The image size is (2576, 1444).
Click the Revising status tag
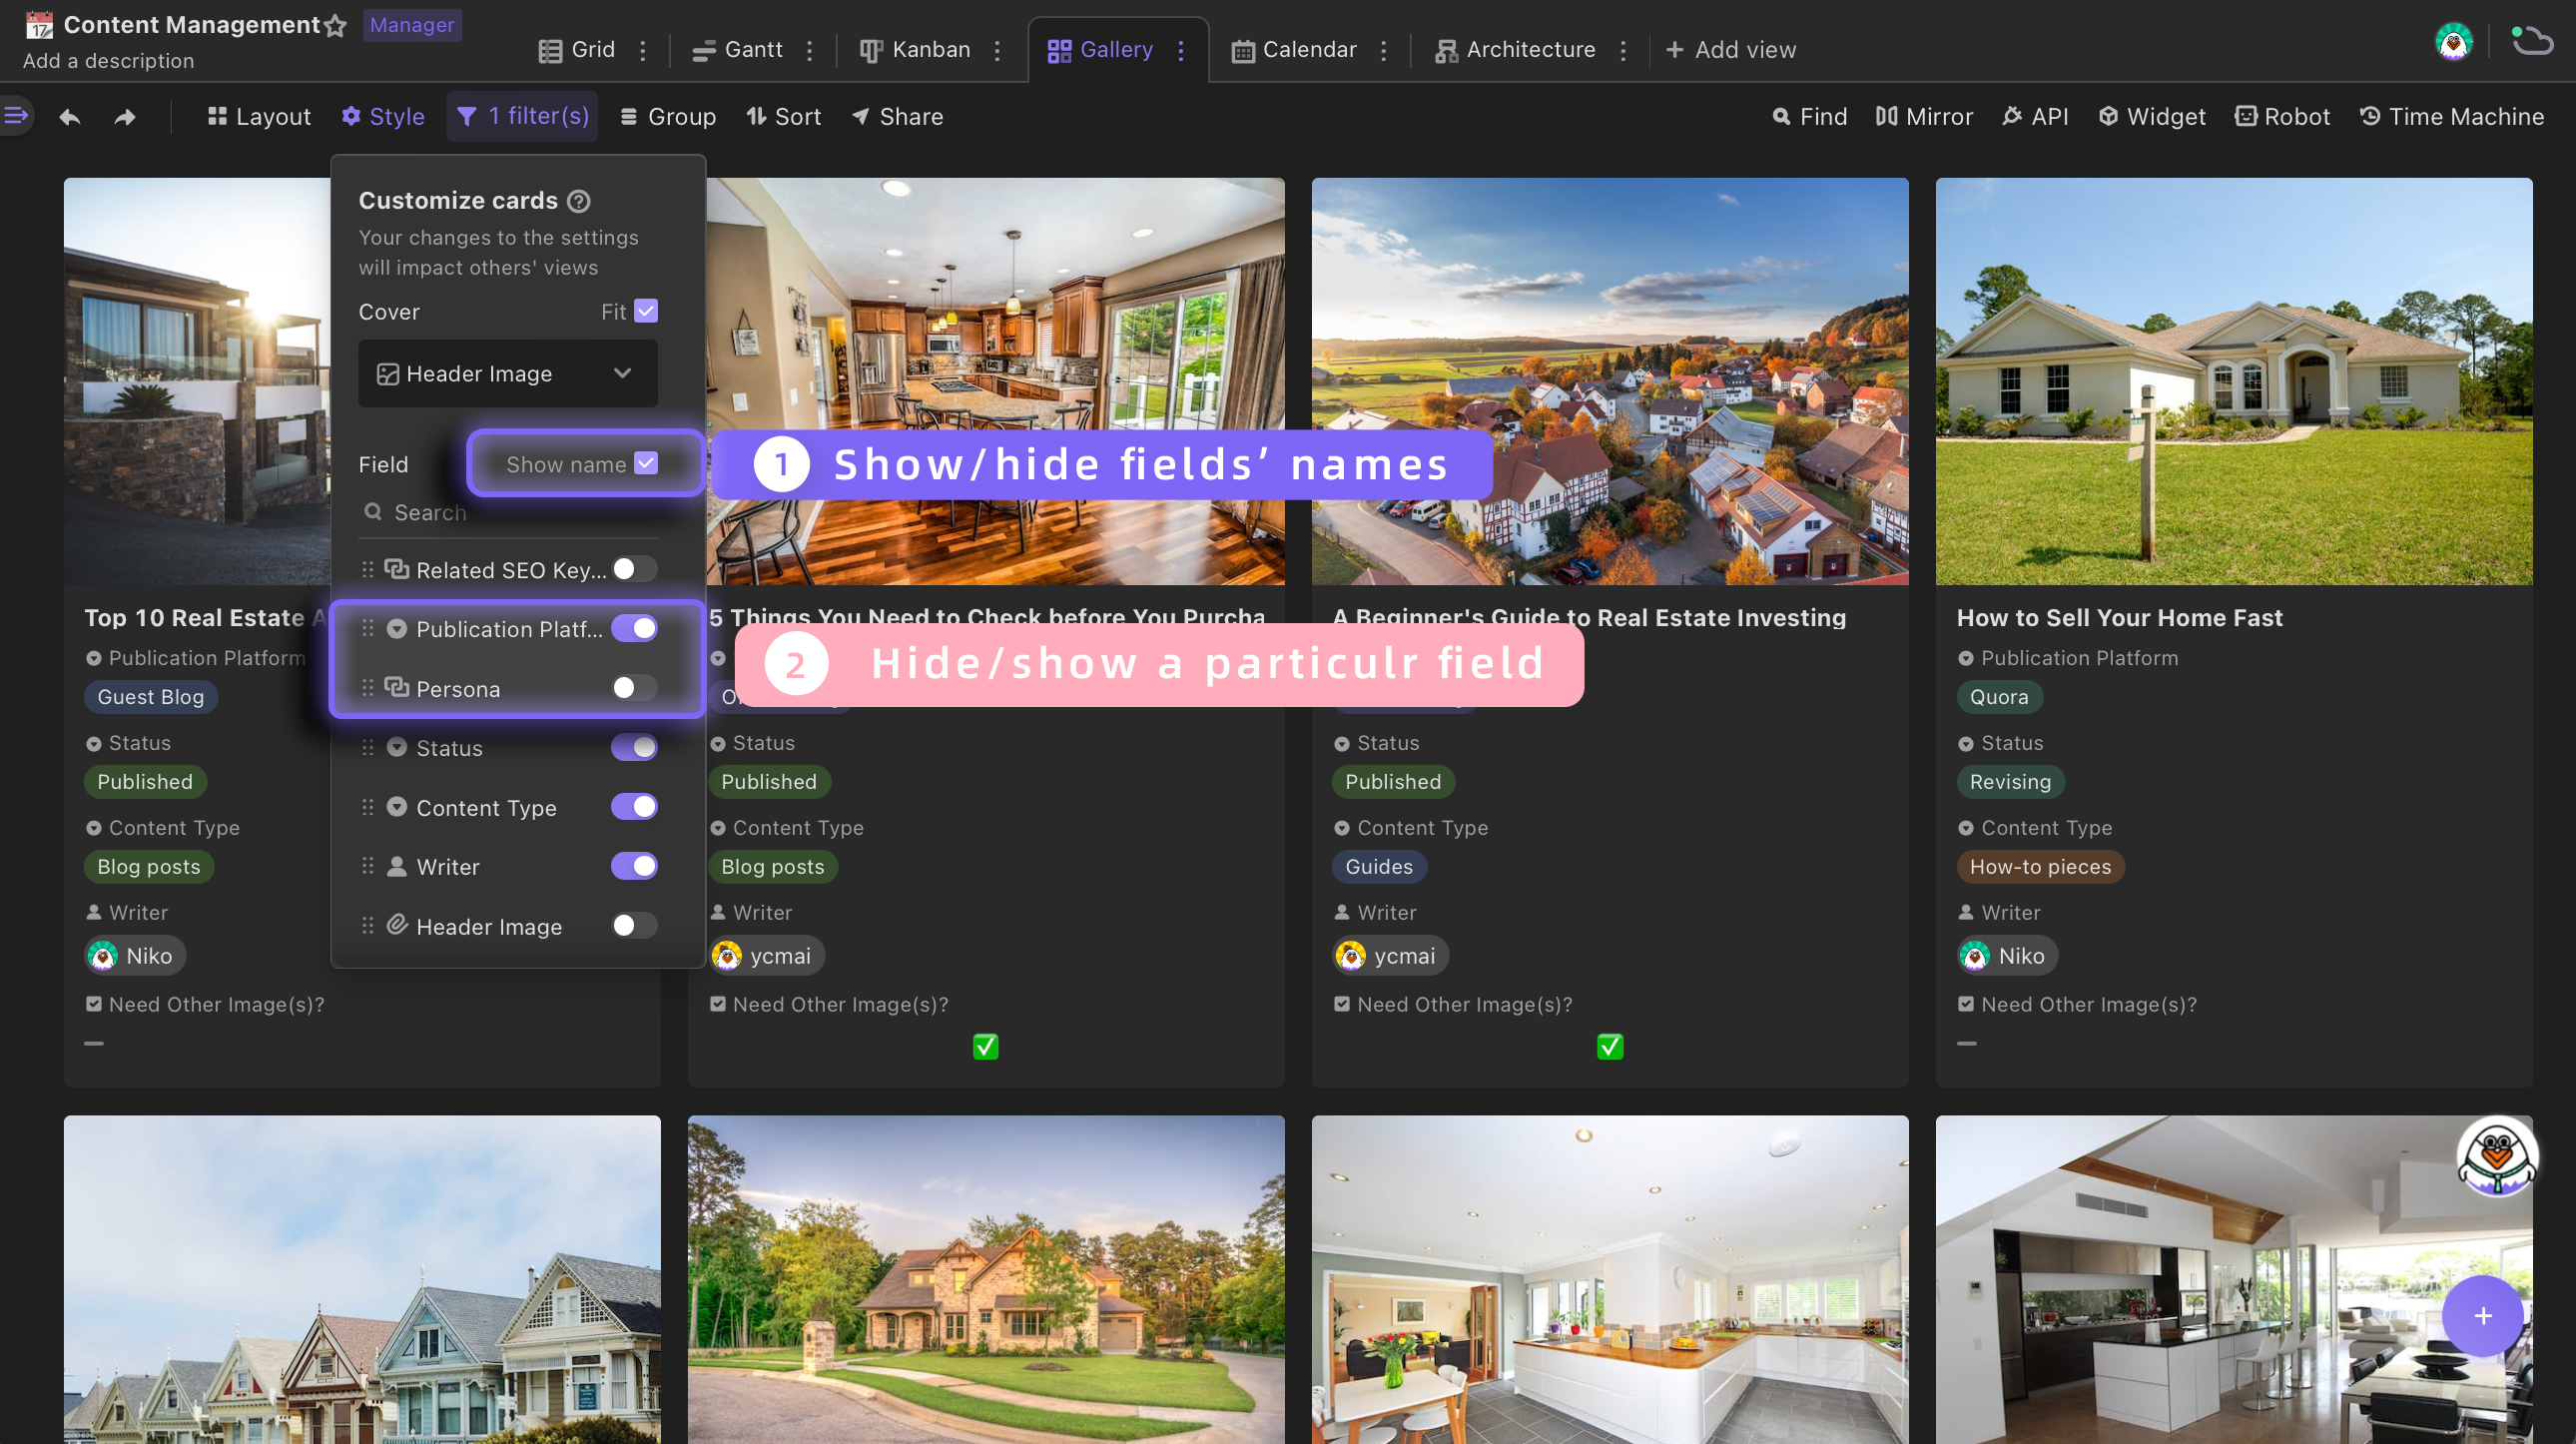pyautogui.click(x=2010, y=782)
